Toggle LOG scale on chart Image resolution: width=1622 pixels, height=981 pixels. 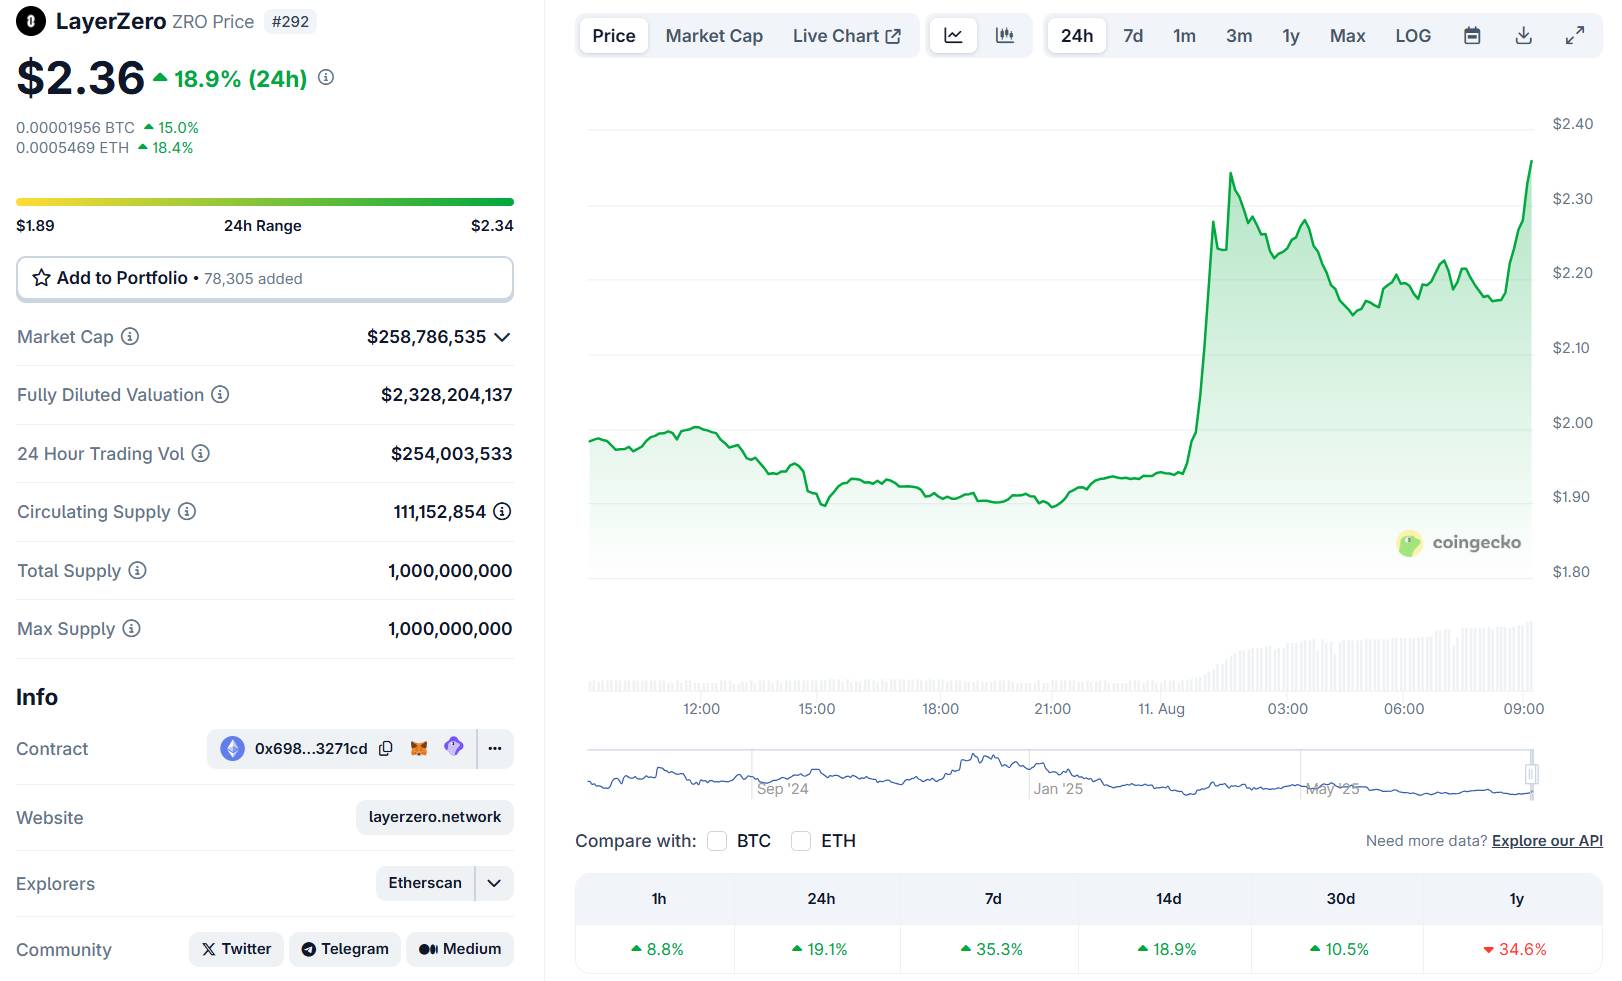(1413, 36)
